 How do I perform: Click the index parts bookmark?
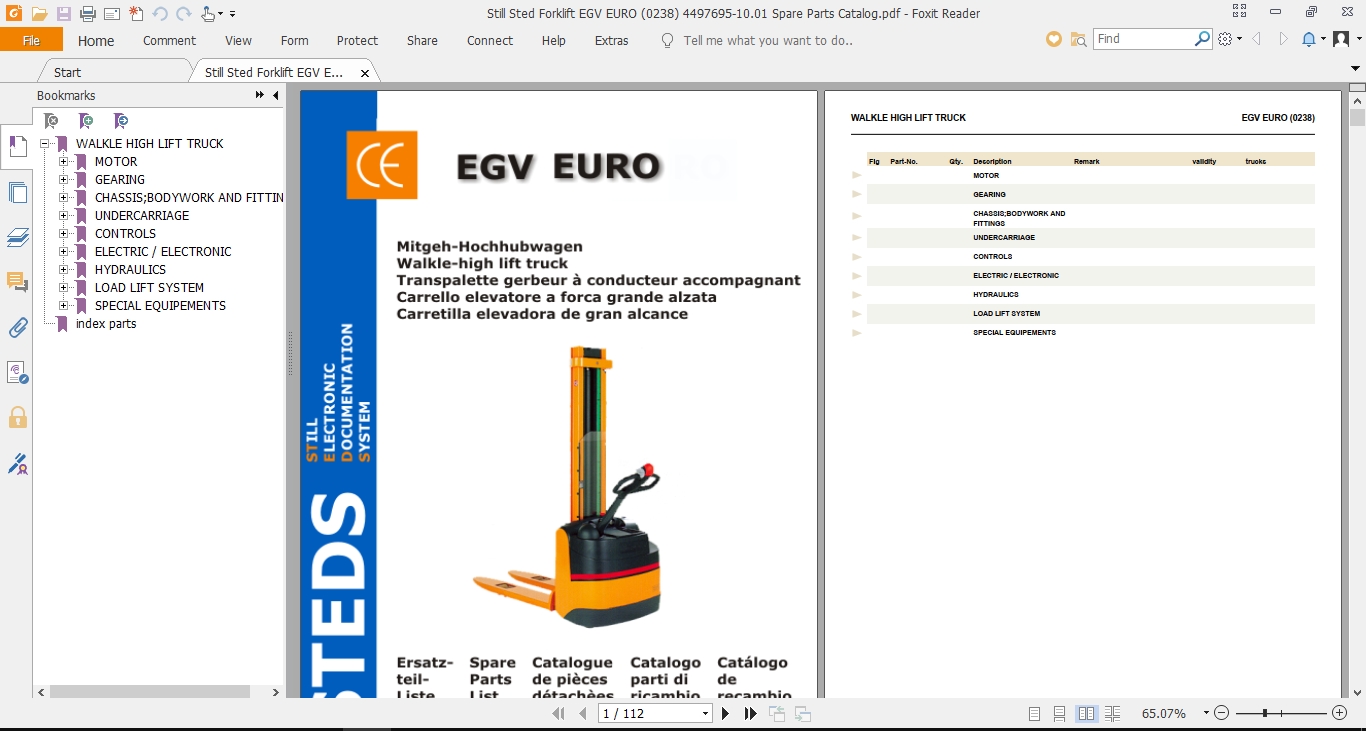106,324
